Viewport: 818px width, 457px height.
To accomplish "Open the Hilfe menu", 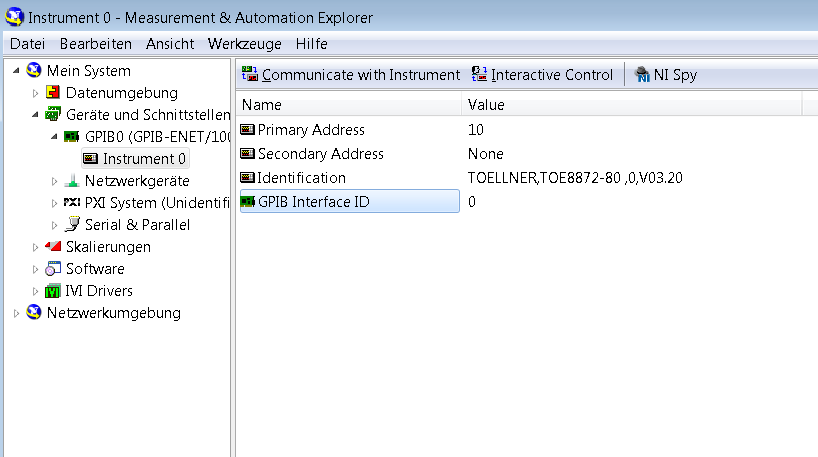I will point(311,44).
